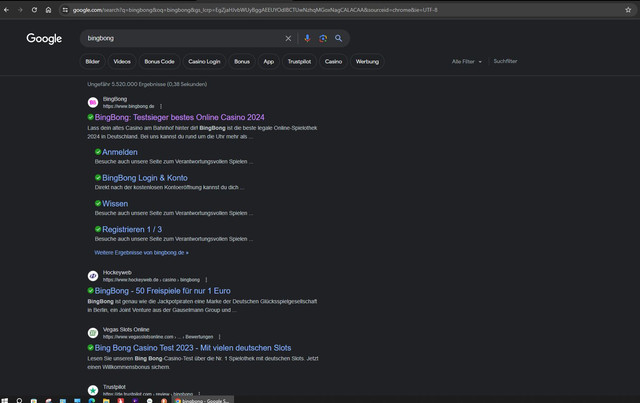Click the Vegas Slots Online favicon
This screenshot has height=403, width=640.
click(93, 333)
